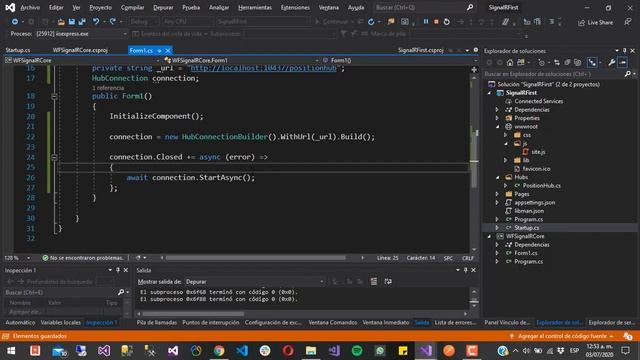
Task: Toggle pin on the Form1.cs tab
Action: 159,51
